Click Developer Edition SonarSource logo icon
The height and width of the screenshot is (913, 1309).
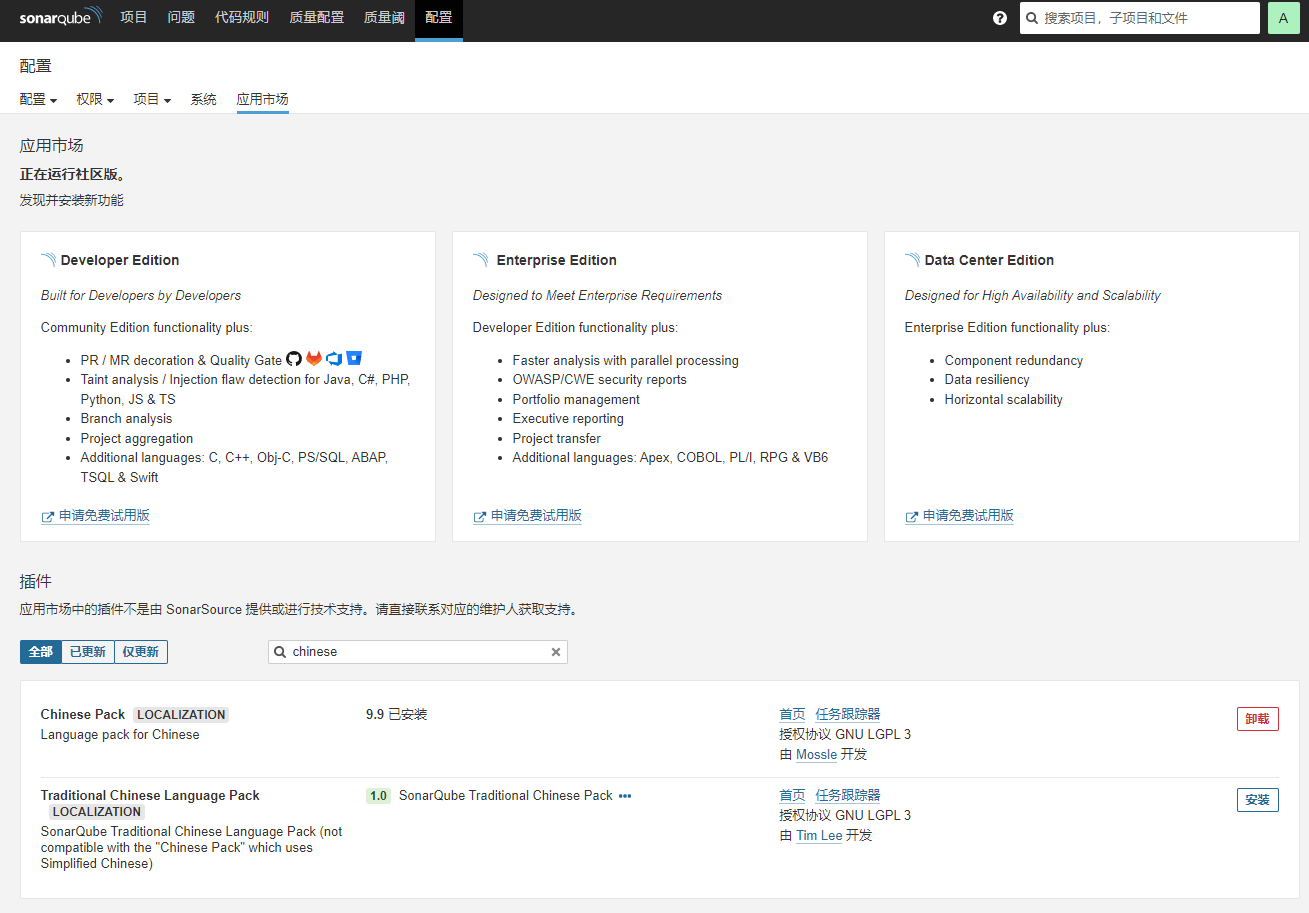[x=48, y=260]
